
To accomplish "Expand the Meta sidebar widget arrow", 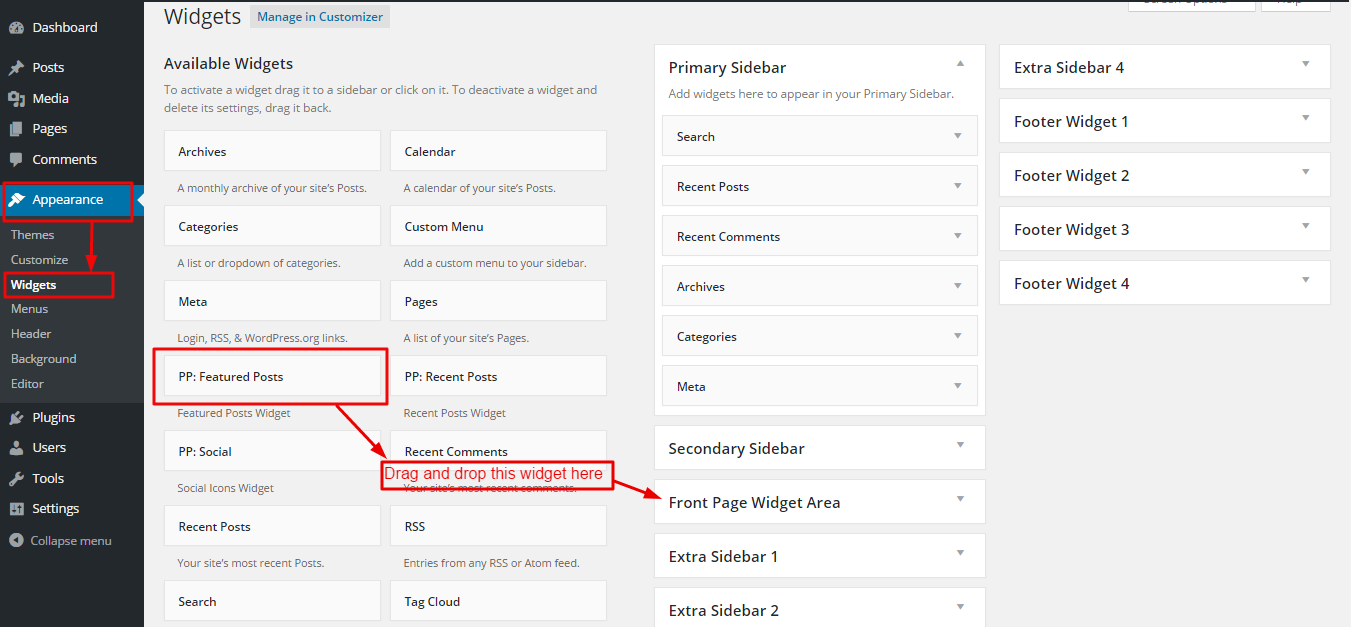I will coord(958,386).
